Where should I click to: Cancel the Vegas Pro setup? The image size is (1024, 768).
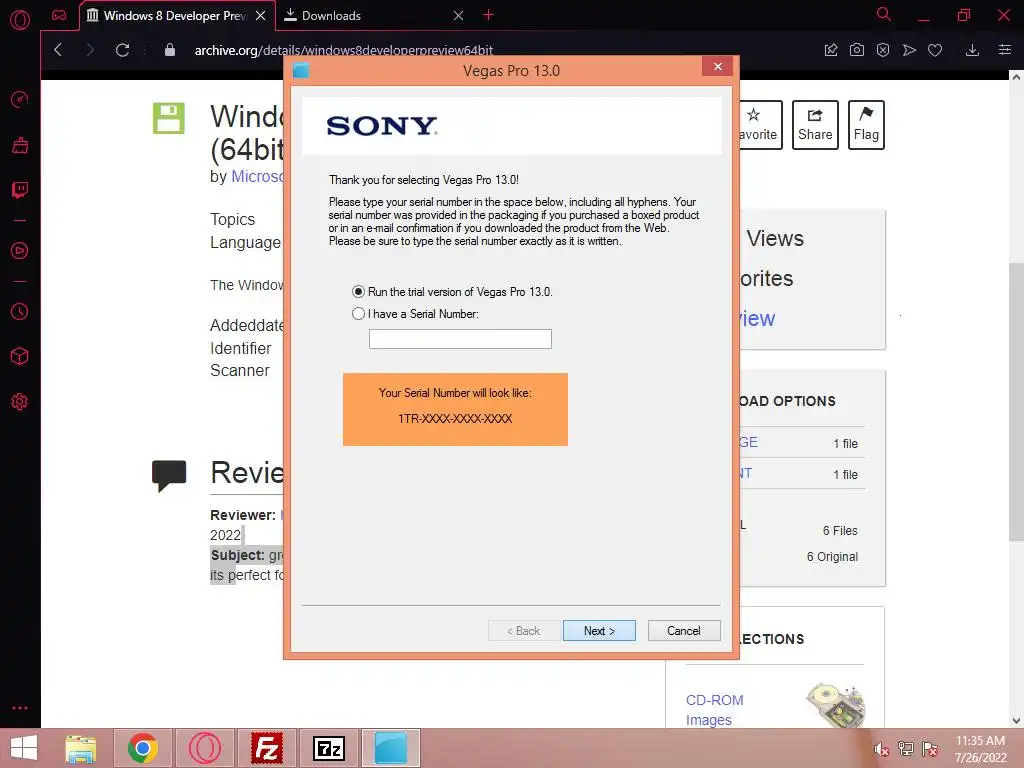(x=684, y=630)
